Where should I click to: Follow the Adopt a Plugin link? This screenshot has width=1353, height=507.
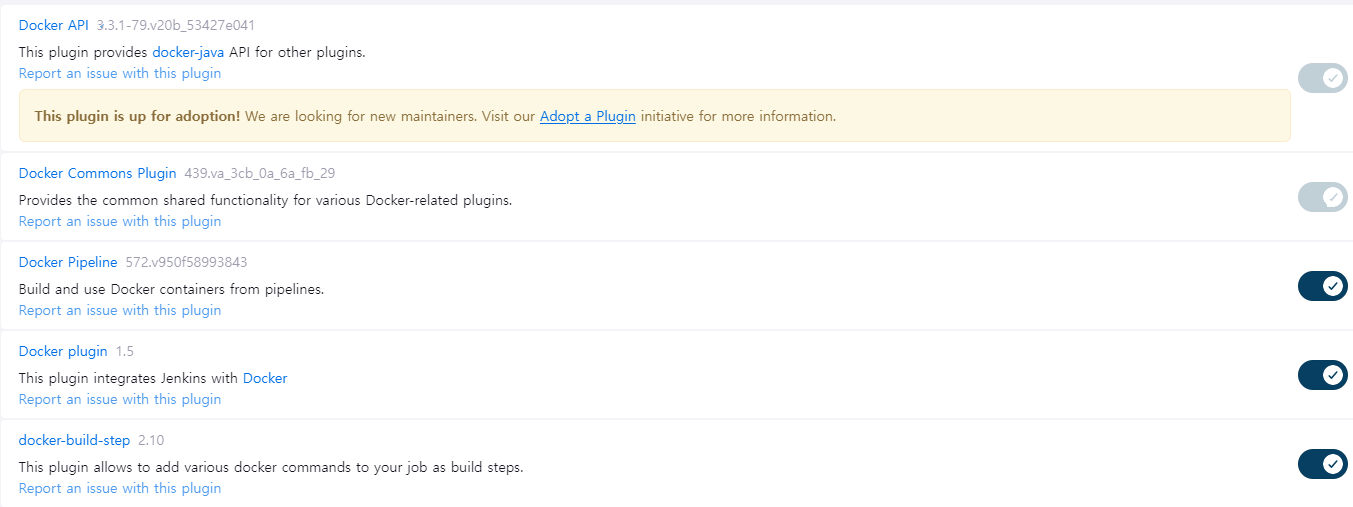[588, 116]
